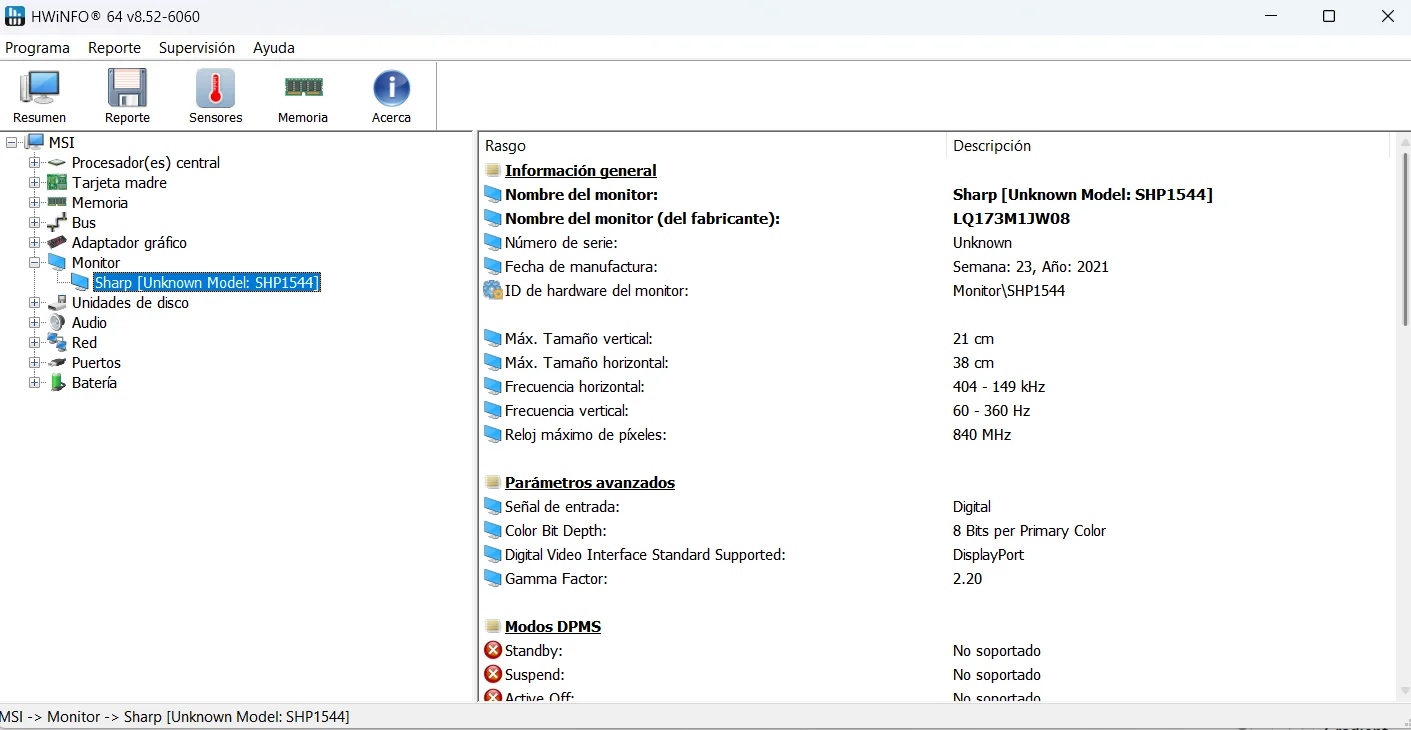Viewport: 1411px width, 730px height.
Task: Click the Memoria tree node icon
Action: [57, 202]
